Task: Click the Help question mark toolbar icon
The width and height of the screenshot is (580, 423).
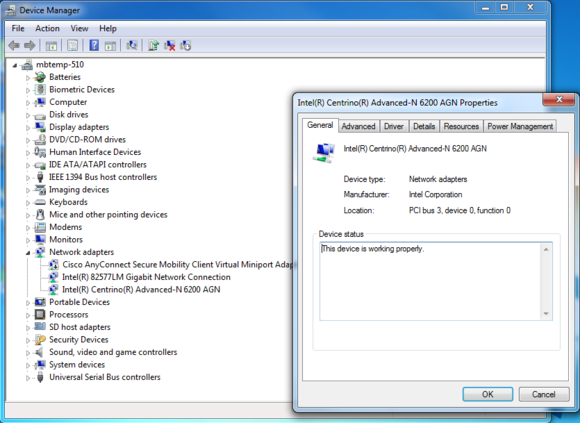Action: [94, 45]
